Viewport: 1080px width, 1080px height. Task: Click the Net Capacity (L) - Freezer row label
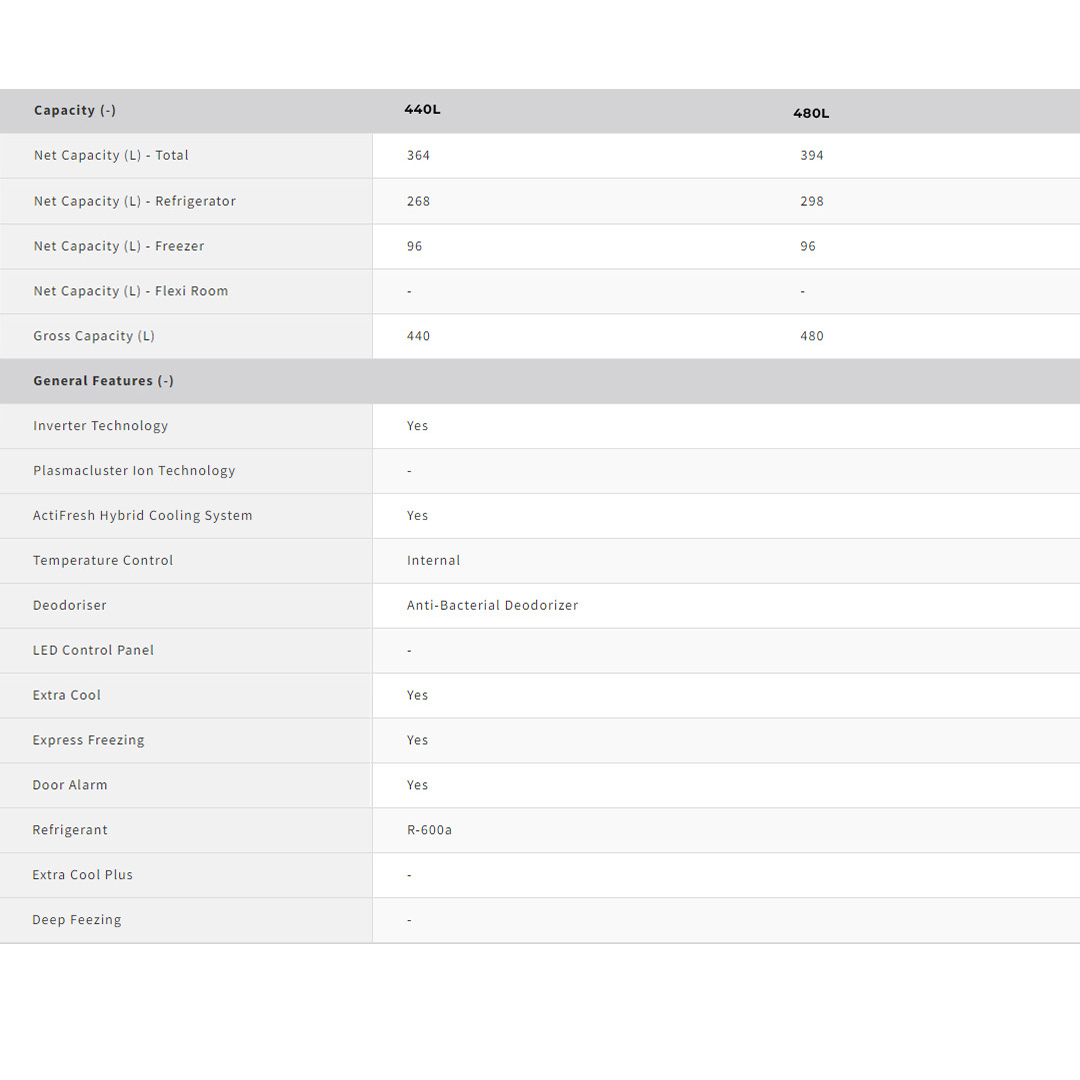[x=119, y=246]
